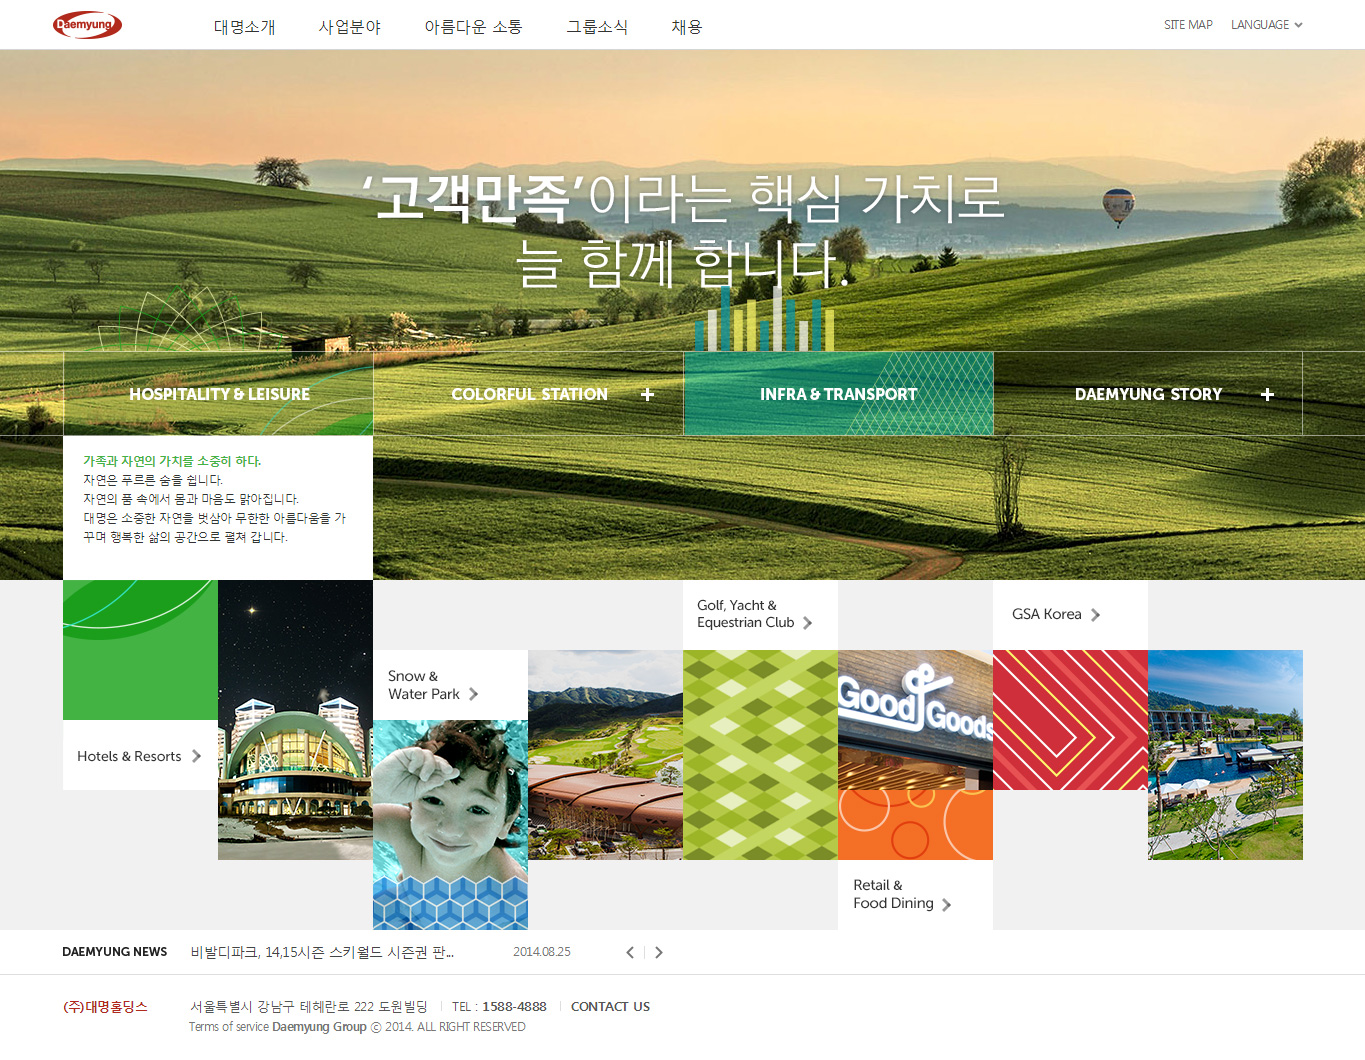The height and width of the screenshot is (1060, 1365).
Task: Click the GSA Korea arrow icon
Action: 1096,615
